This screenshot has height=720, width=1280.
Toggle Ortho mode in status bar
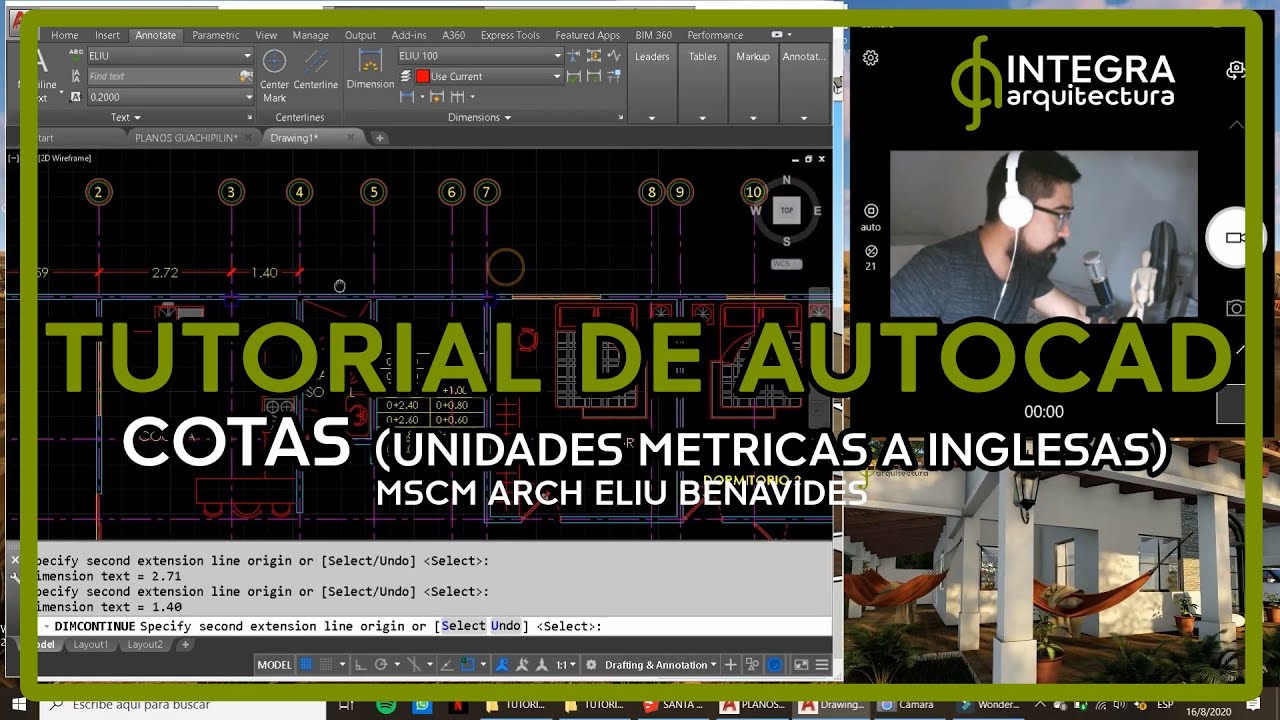pyautogui.click(x=360, y=665)
